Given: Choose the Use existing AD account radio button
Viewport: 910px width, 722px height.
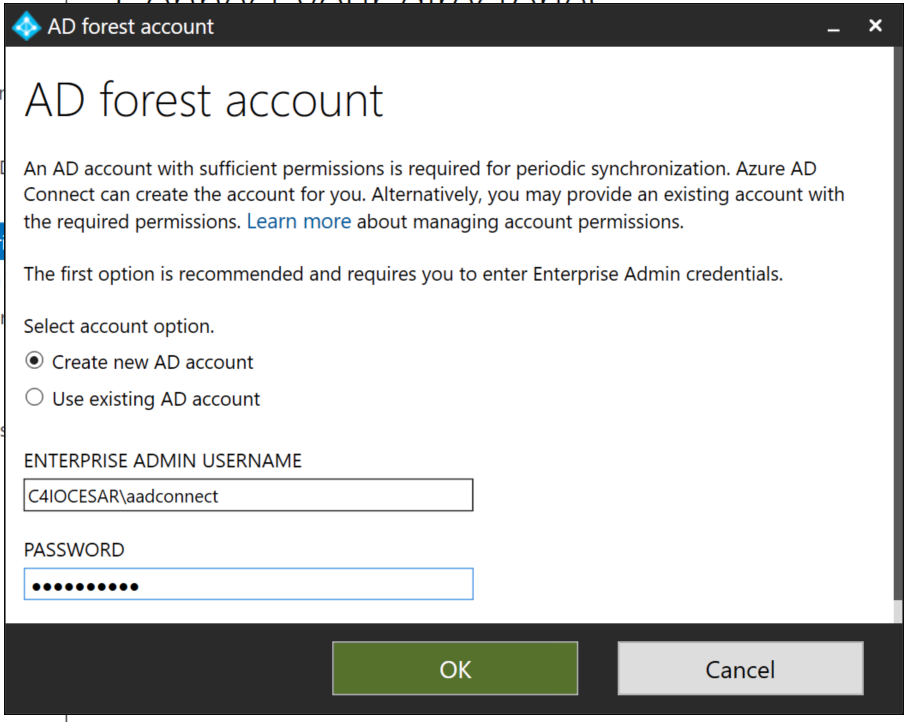Looking at the screenshot, I should tap(35, 398).
